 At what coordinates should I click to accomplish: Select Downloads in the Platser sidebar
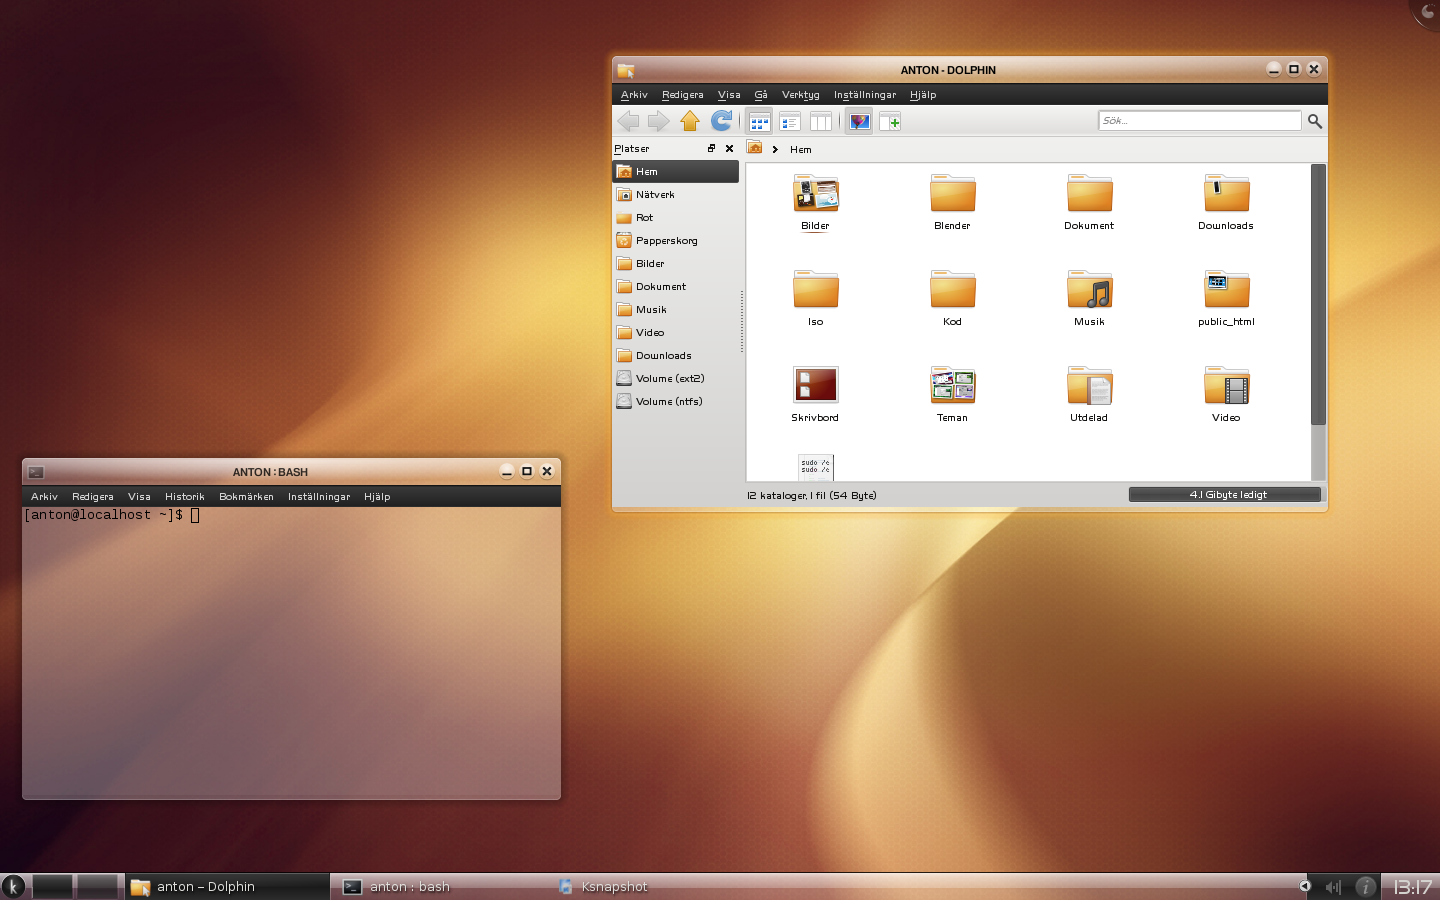(676, 356)
